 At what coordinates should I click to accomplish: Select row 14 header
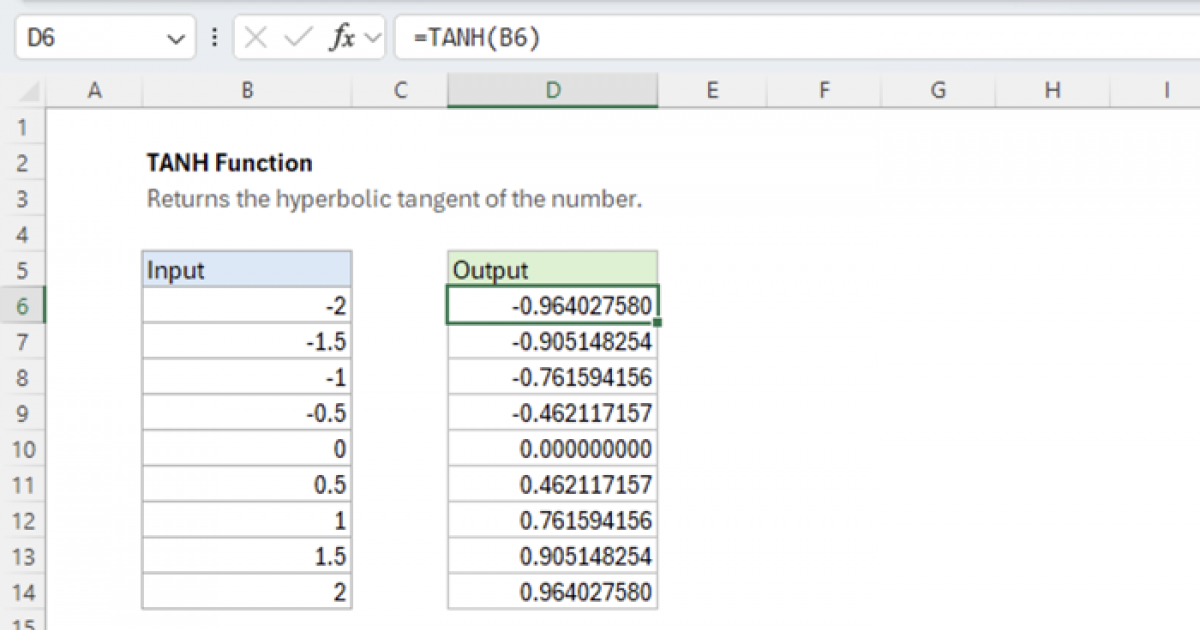[23, 591]
